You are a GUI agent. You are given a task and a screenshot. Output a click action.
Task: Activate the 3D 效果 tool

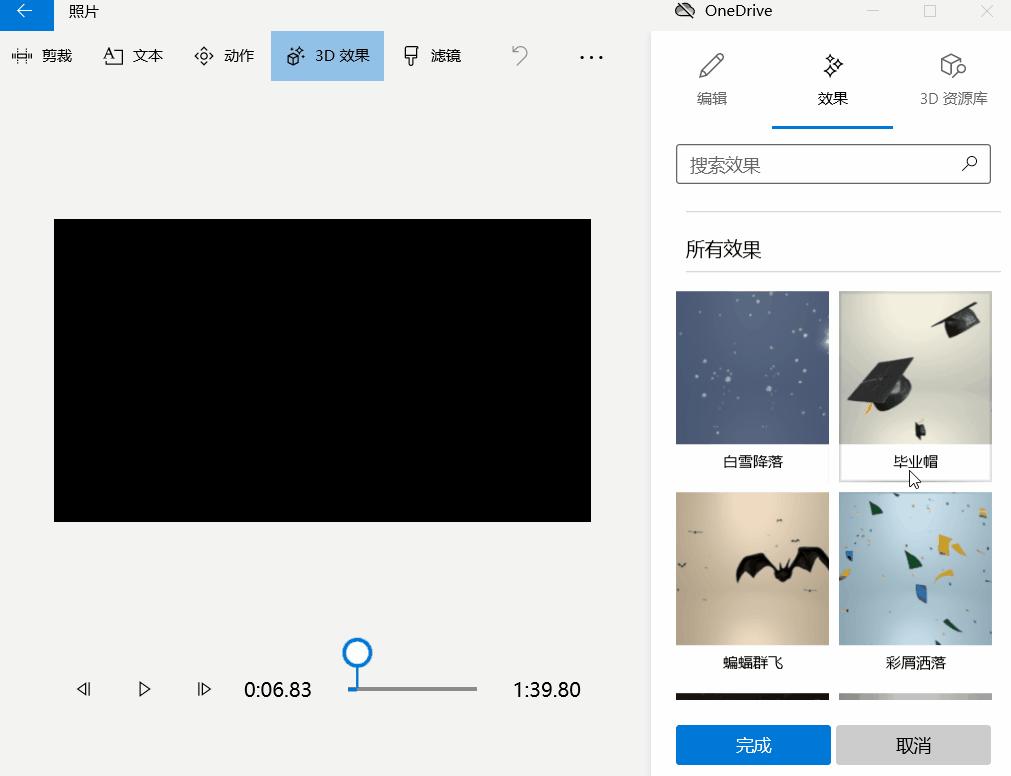click(x=327, y=56)
